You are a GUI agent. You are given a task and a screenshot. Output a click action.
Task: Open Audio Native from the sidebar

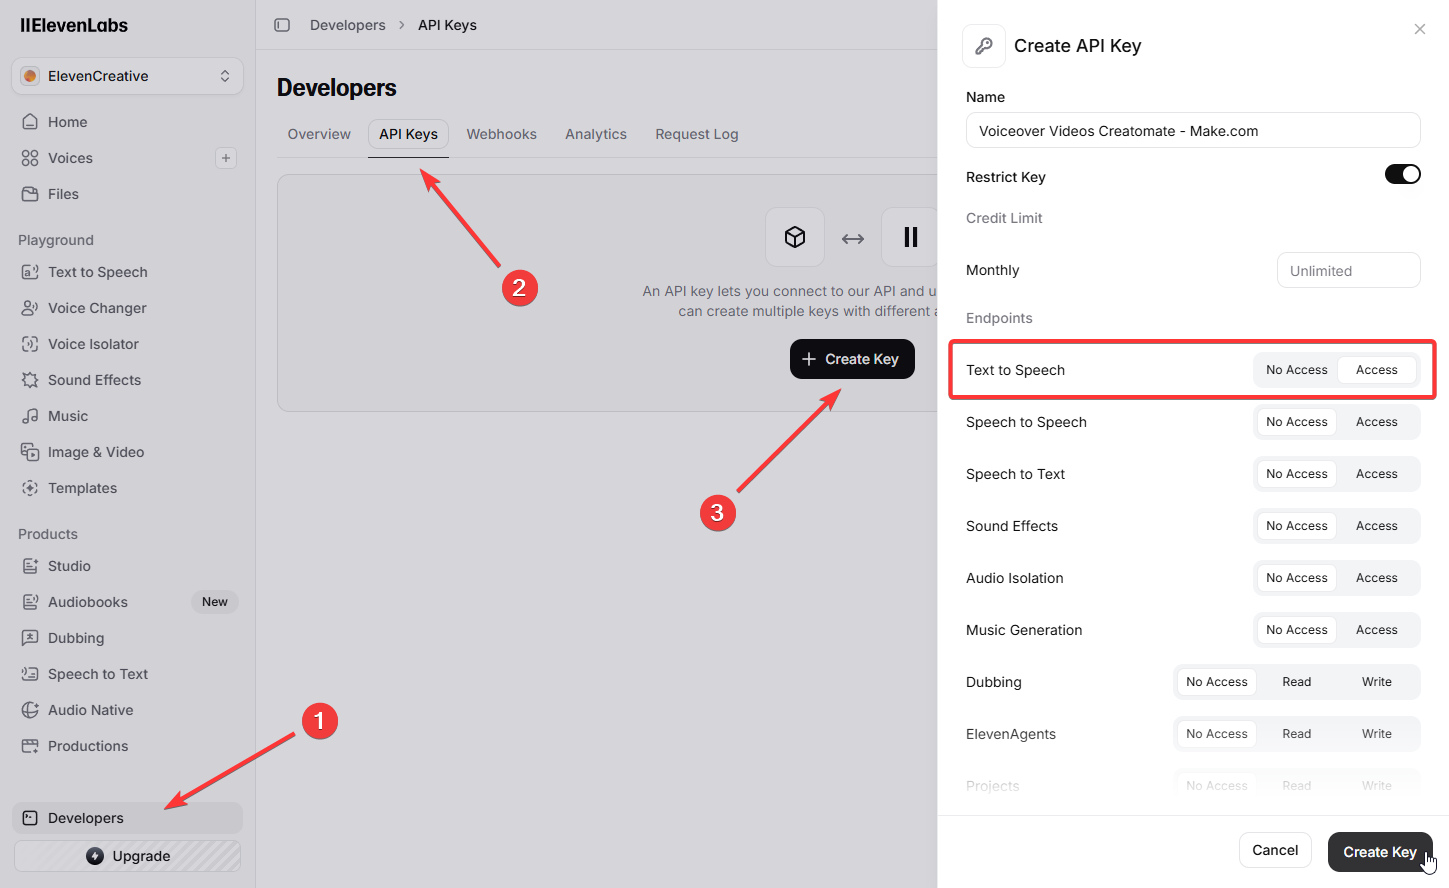[90, 710]
